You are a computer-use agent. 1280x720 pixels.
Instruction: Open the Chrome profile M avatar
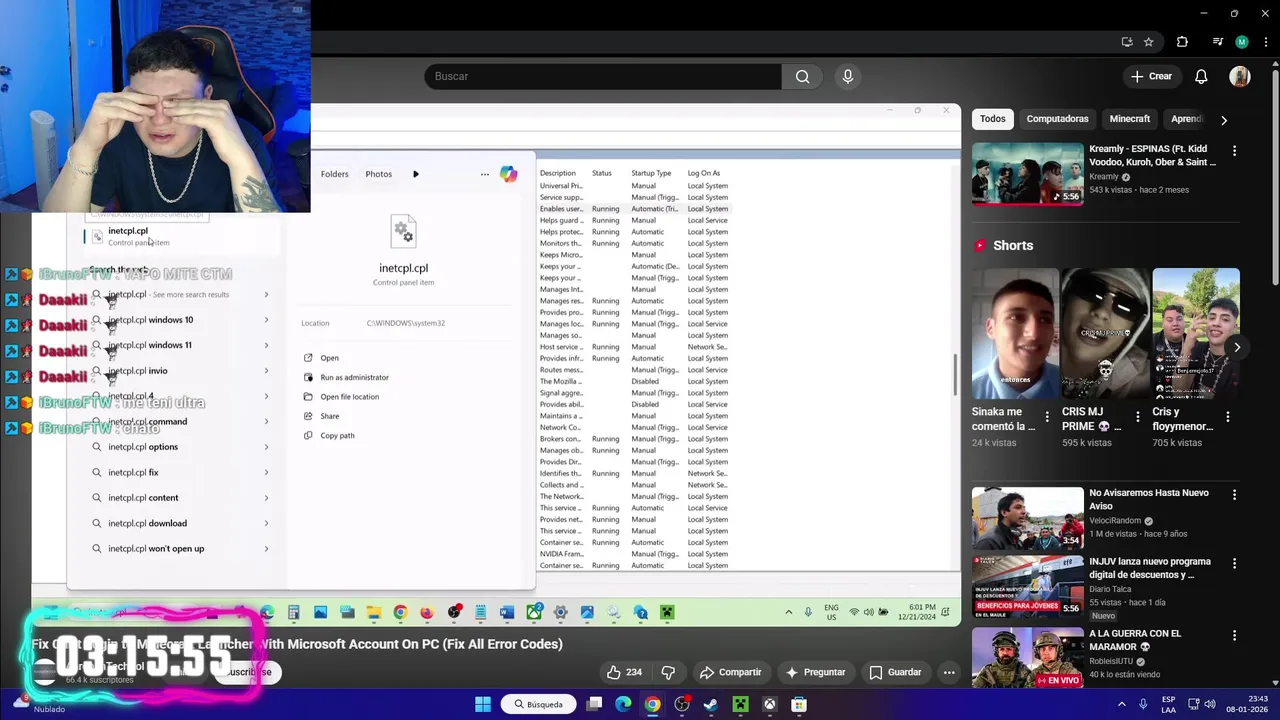point(1242,42)
